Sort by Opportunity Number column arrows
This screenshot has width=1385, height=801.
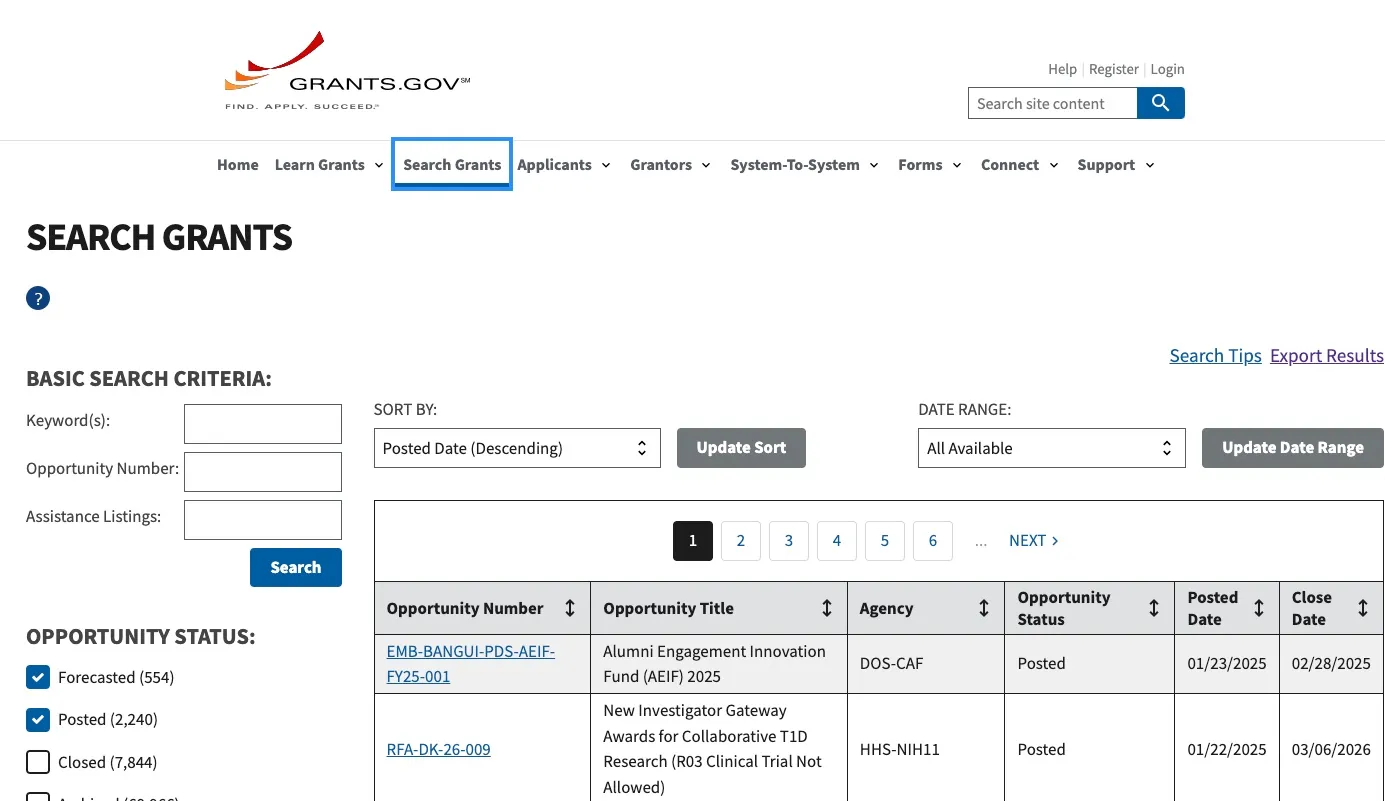point(570,608)
